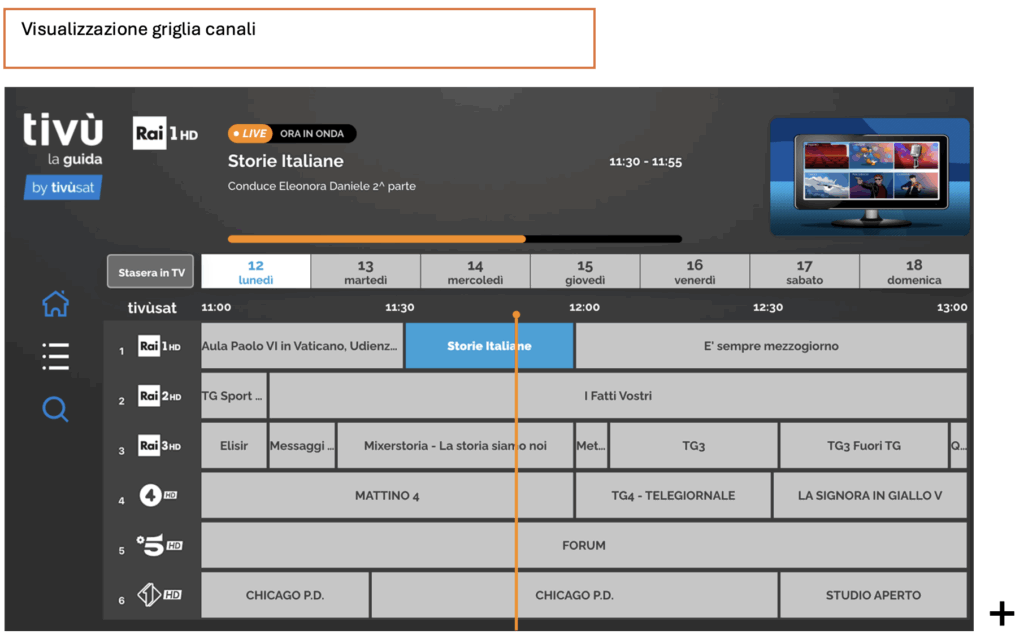Select the Rai 1 HD channel logo
Screen dimensions: 1024x644
159,347
